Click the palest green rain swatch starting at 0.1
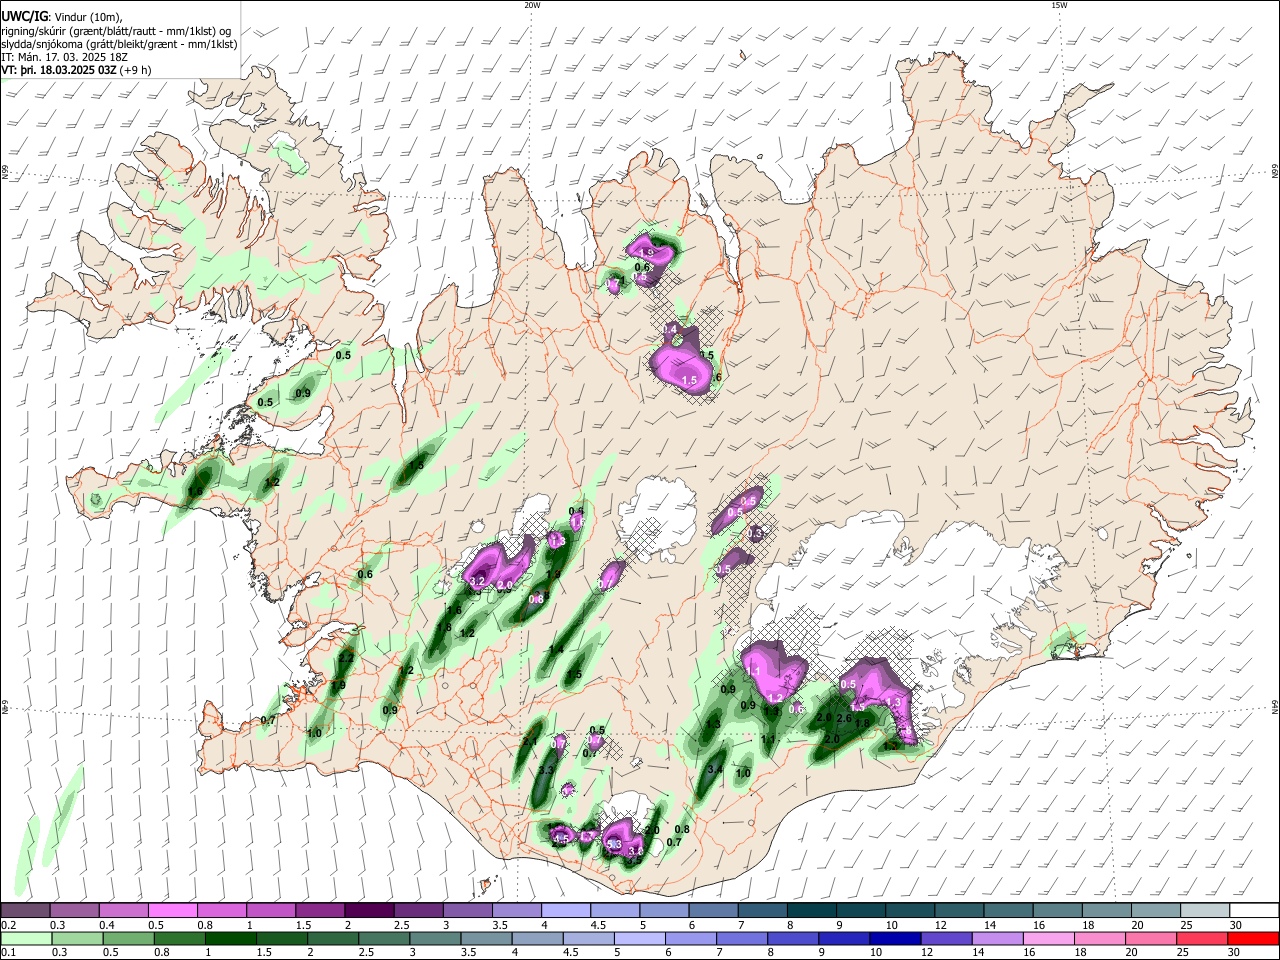This screenshot has height=960, width=1280. coord(27,938)
